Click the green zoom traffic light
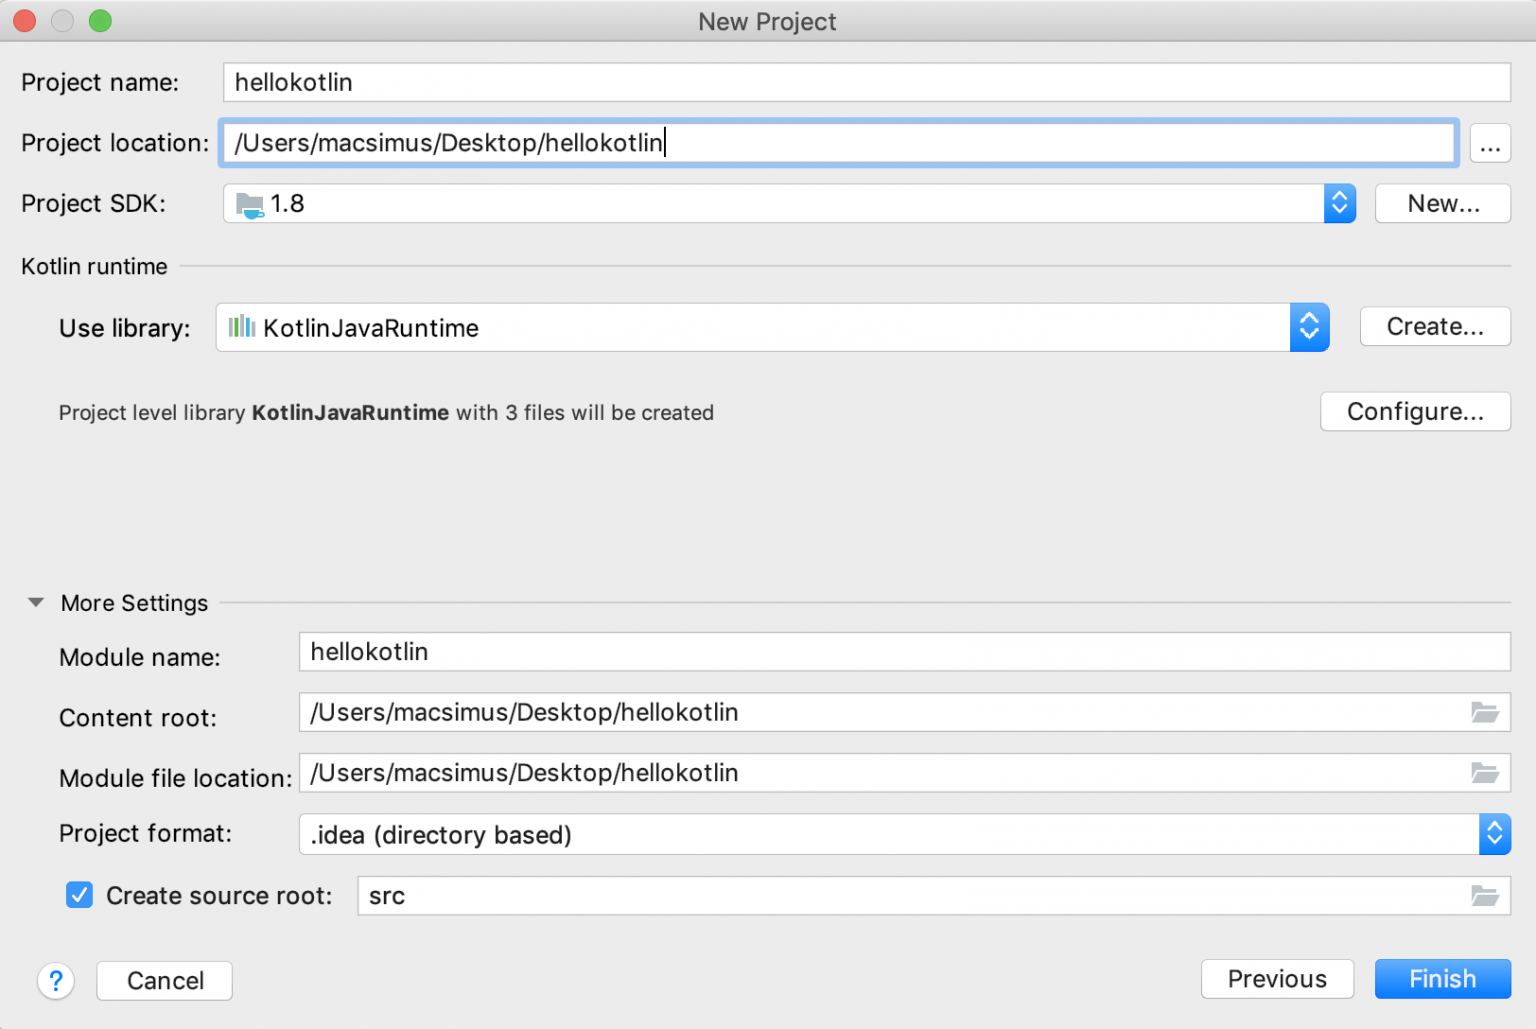1536x1029 pixels. tap(99, 20)
